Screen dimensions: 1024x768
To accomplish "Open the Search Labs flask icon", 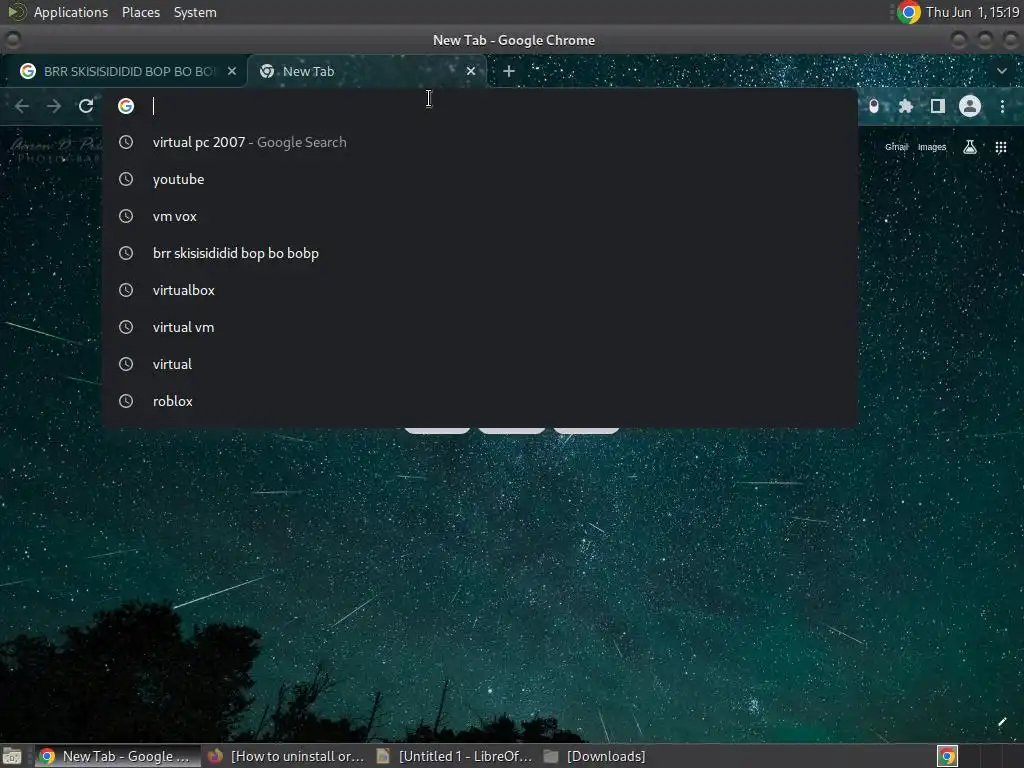I will pos(970,147).
